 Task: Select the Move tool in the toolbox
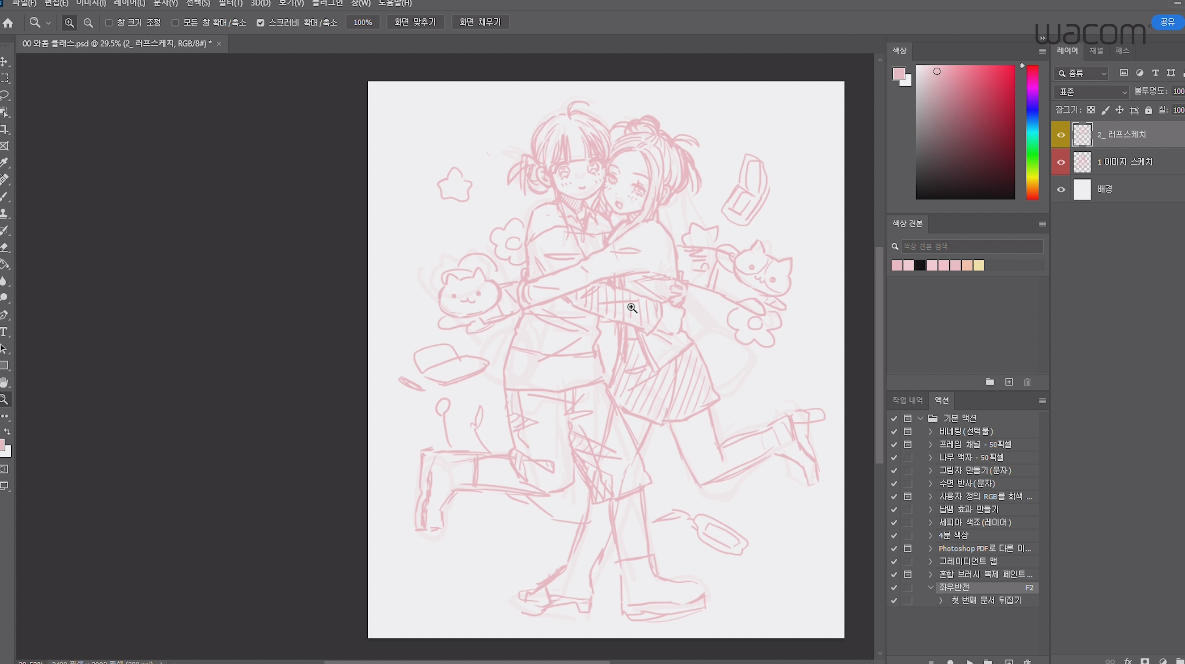click(4, 61)
